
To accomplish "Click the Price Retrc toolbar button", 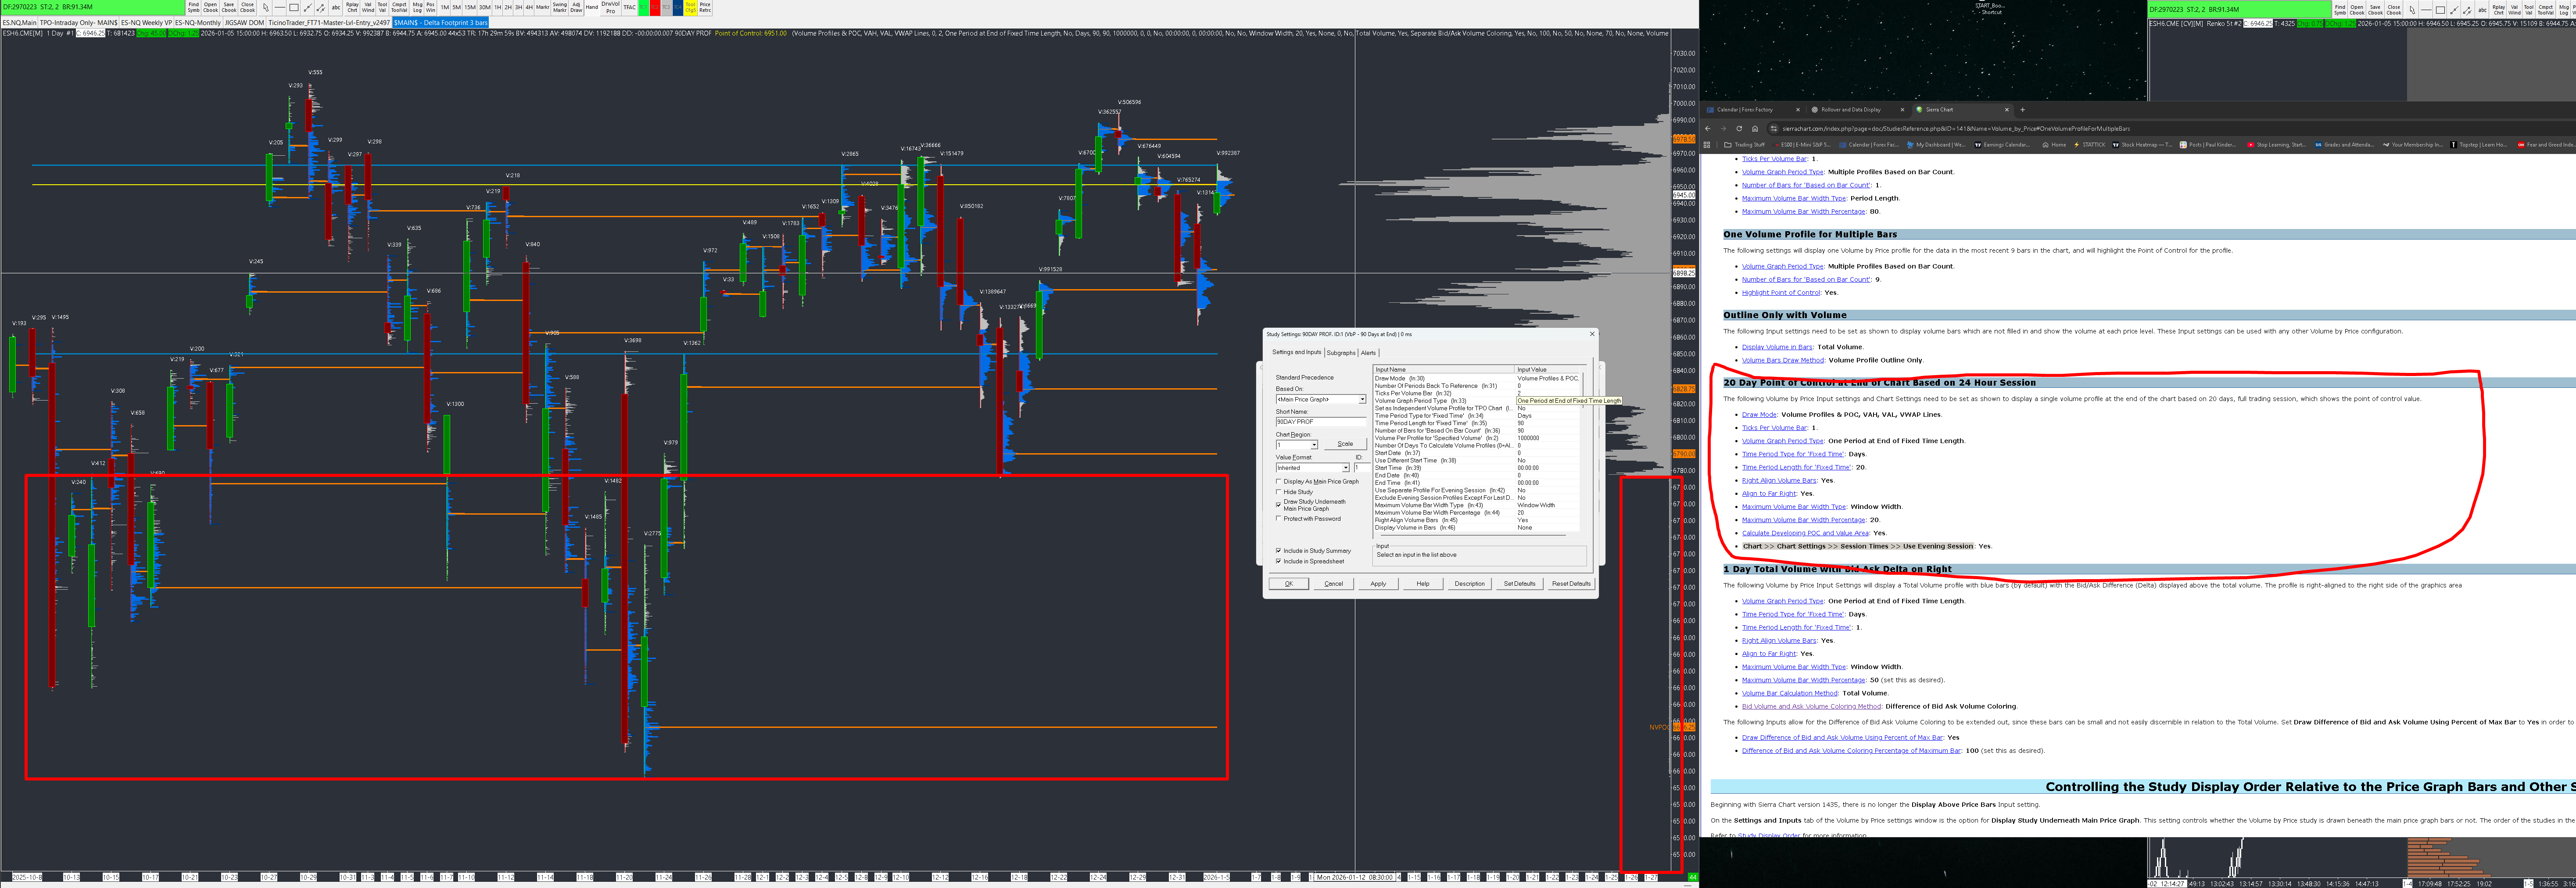I will pos(705,7).
